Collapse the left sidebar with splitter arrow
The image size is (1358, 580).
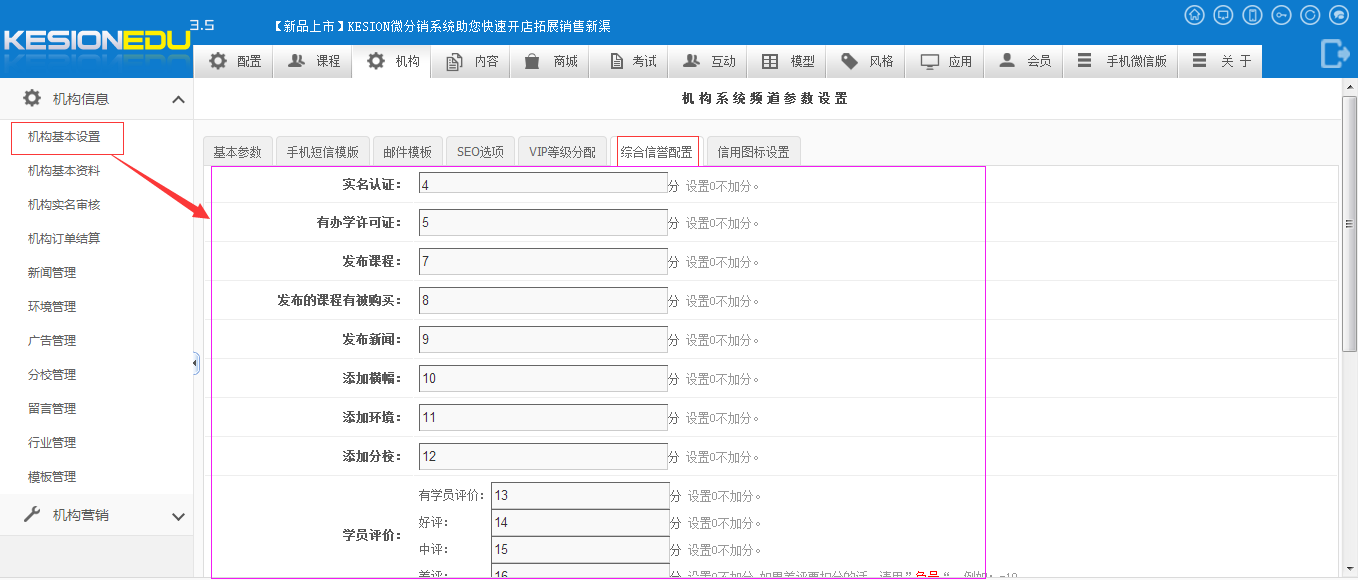(195, 364)
